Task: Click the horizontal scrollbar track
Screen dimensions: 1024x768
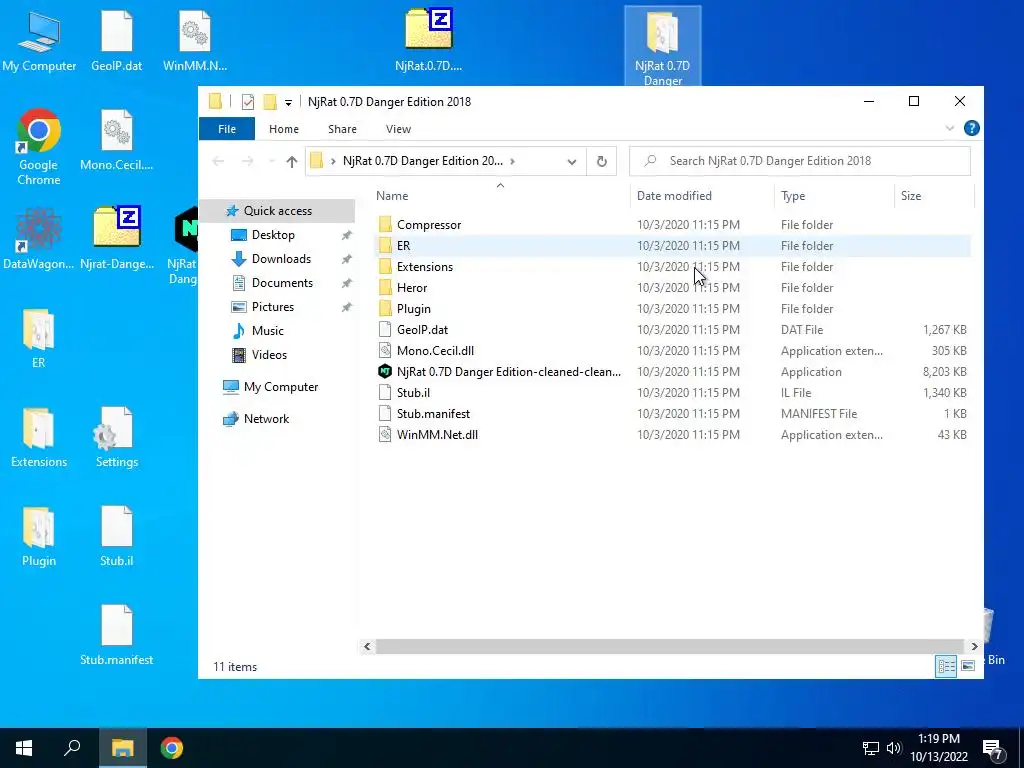Action: [x=670, y=646]
